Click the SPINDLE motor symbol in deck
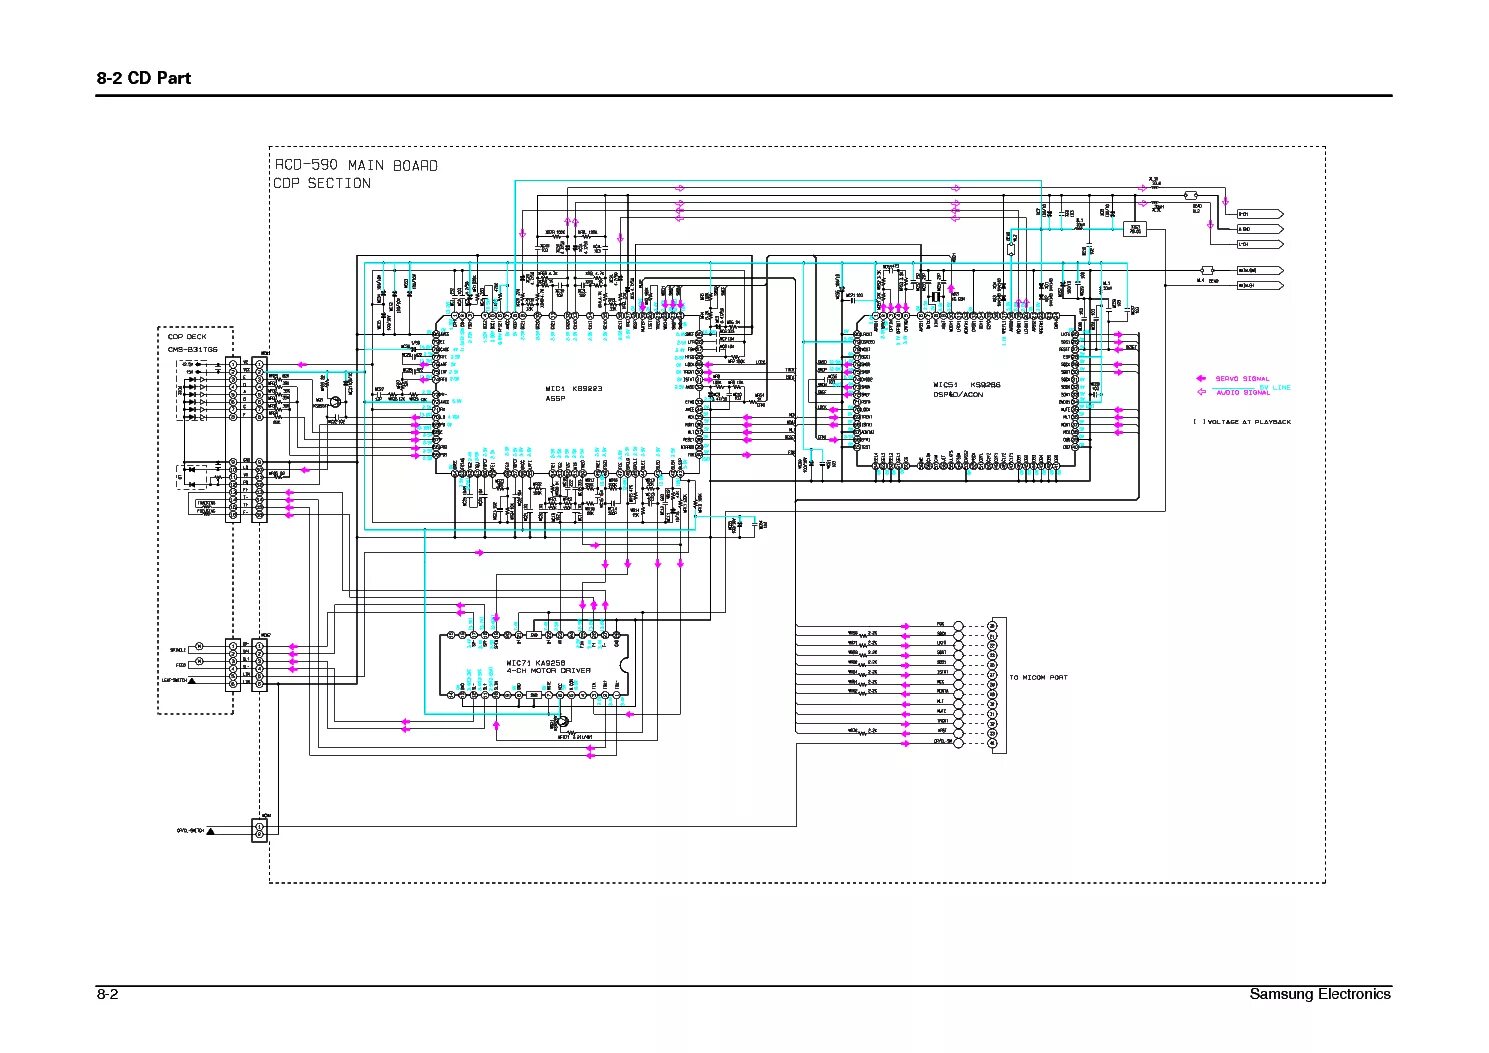1489x1053 pixels. [x=198, y=646]
